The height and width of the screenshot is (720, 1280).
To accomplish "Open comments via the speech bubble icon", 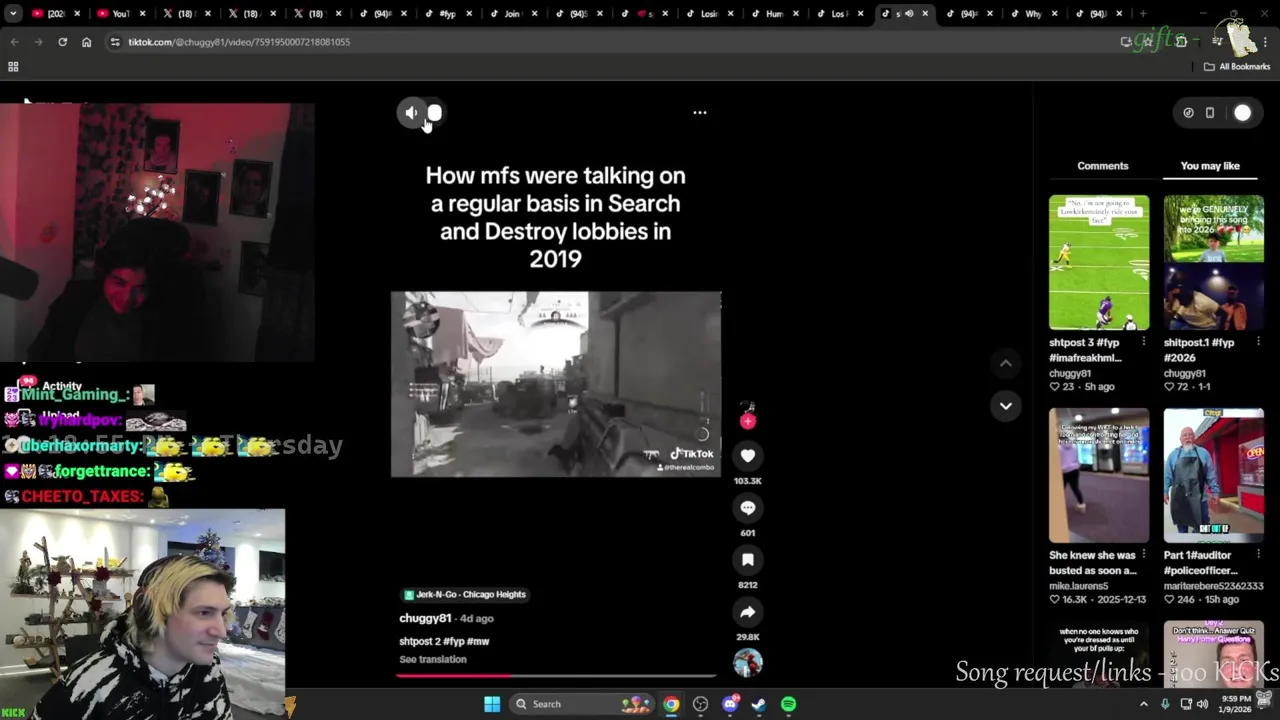I will click(747, 508).
